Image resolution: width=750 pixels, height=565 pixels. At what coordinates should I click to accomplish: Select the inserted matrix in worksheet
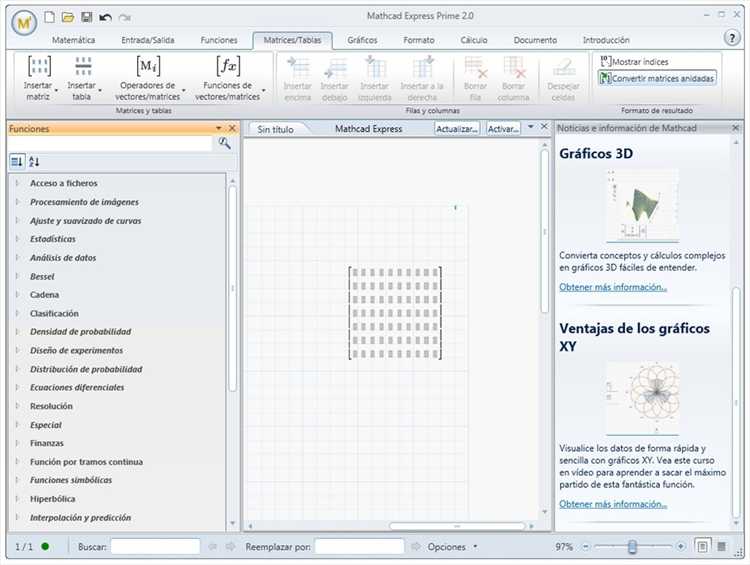pos(395,313)
